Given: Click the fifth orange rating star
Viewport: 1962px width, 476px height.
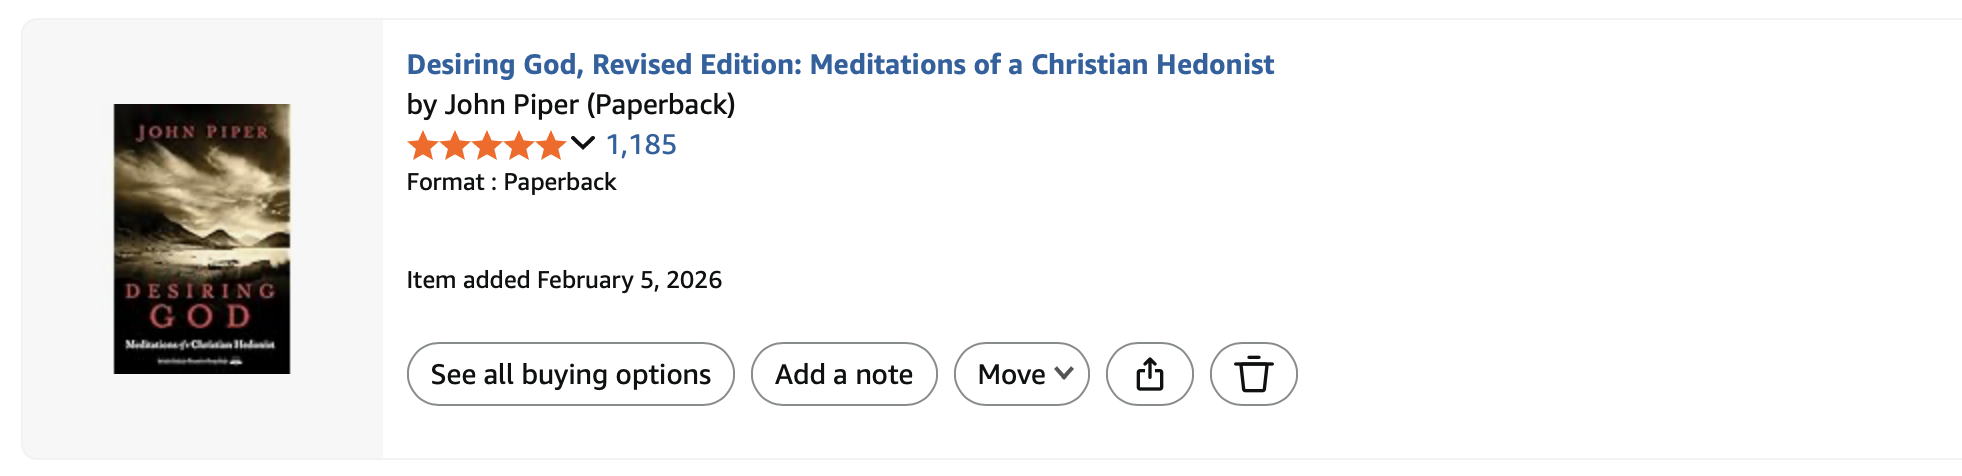Looking at the screenshot, I should (x=551, y=146).
